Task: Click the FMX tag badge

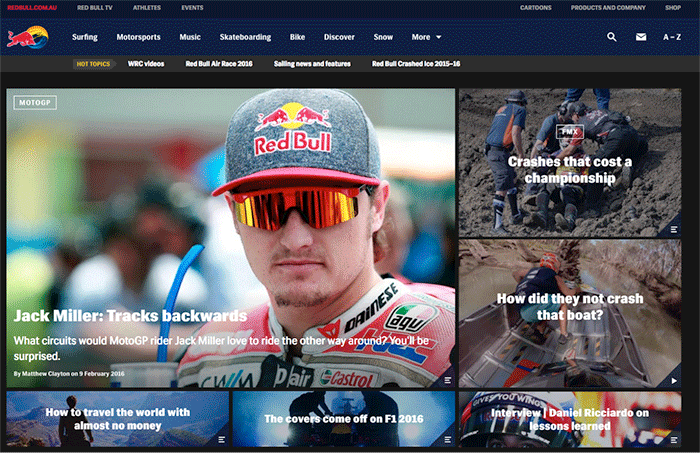Action: pos(570,132)
